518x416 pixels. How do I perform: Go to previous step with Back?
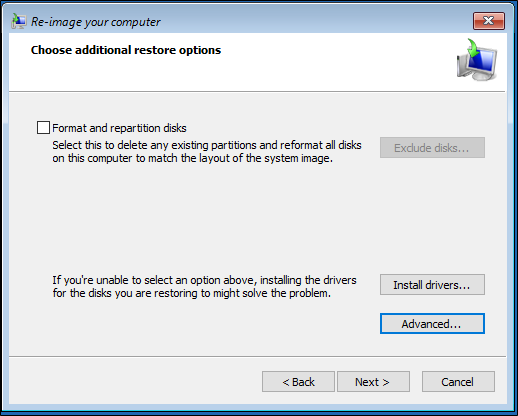(x=298, y=382)
